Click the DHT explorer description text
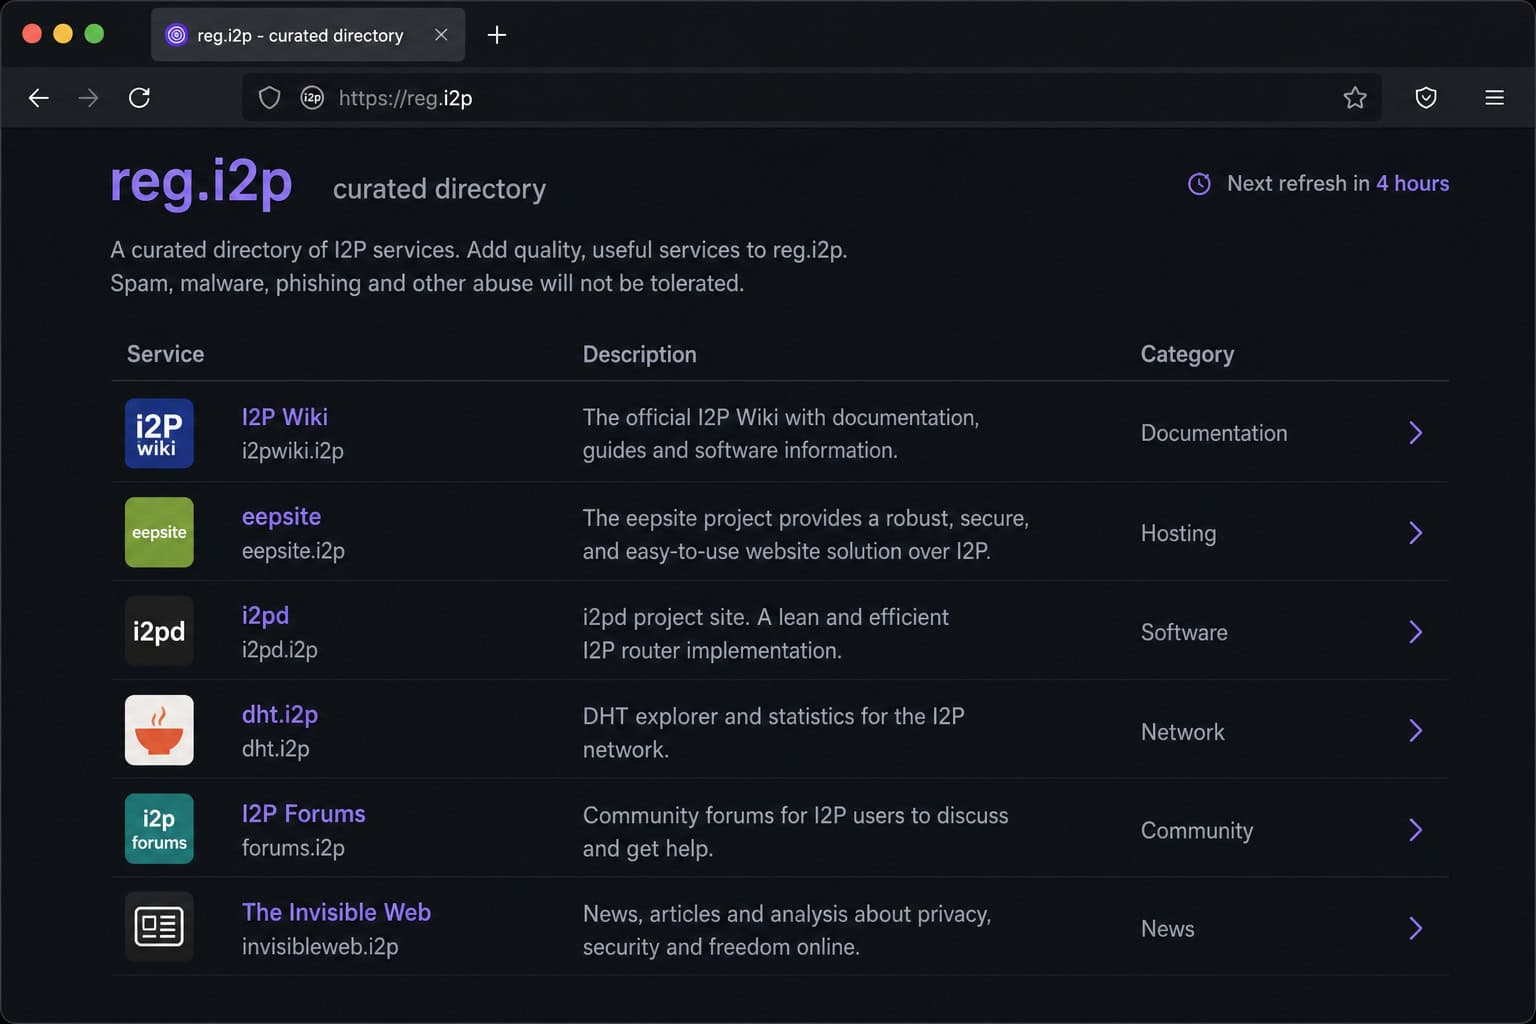The image size is (1536, 1024). (x=774, y=733)
